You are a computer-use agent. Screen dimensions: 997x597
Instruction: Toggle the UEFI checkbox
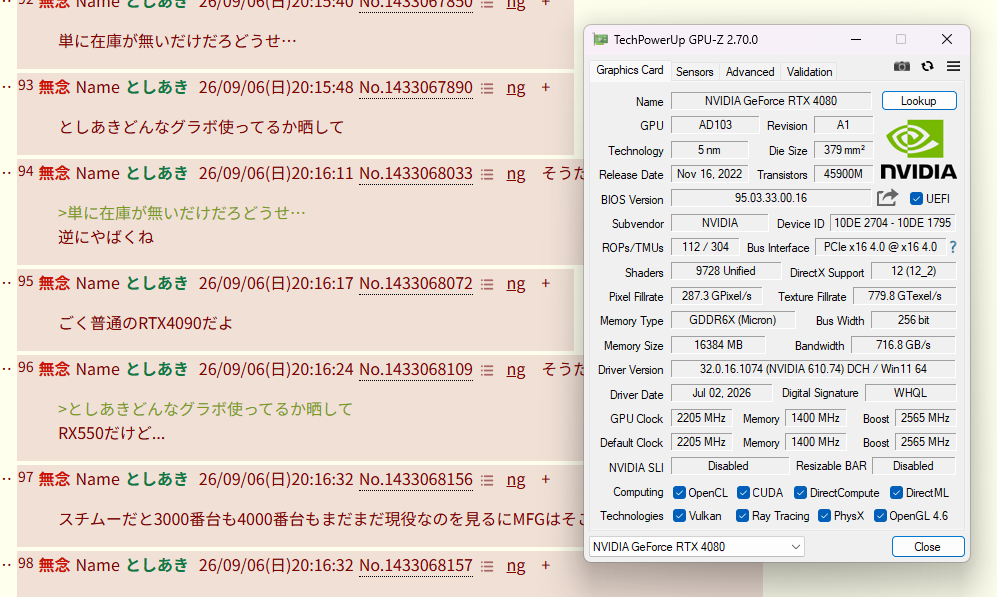click(x=916, y=198)
